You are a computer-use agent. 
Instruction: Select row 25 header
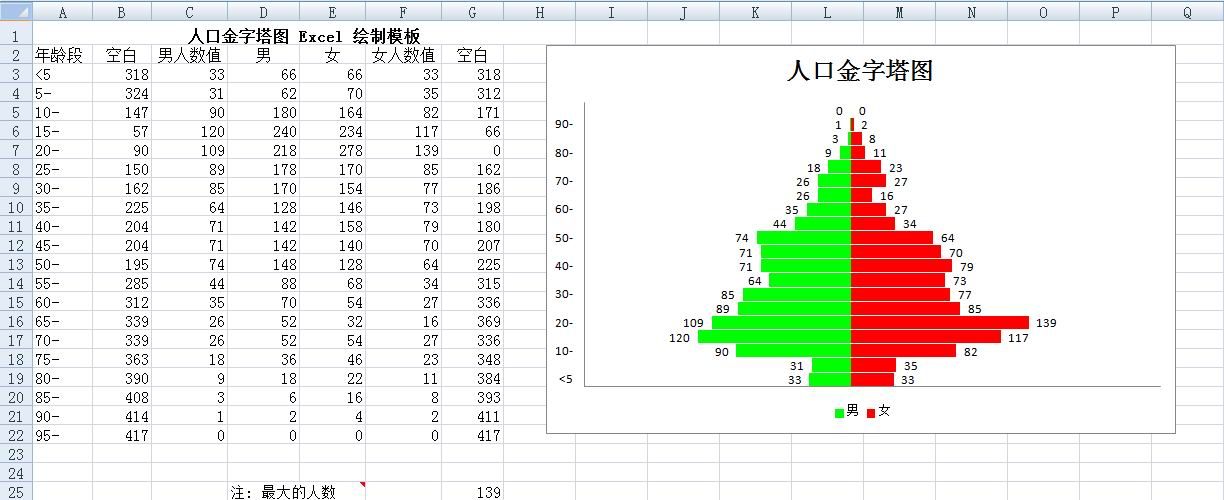pyautogui.click(x=16, y=492)
